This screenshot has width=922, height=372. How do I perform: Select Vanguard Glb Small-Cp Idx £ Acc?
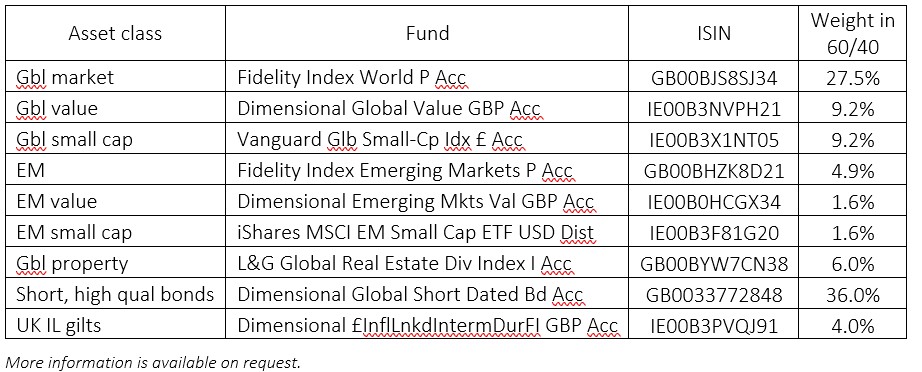pos(427,139)
